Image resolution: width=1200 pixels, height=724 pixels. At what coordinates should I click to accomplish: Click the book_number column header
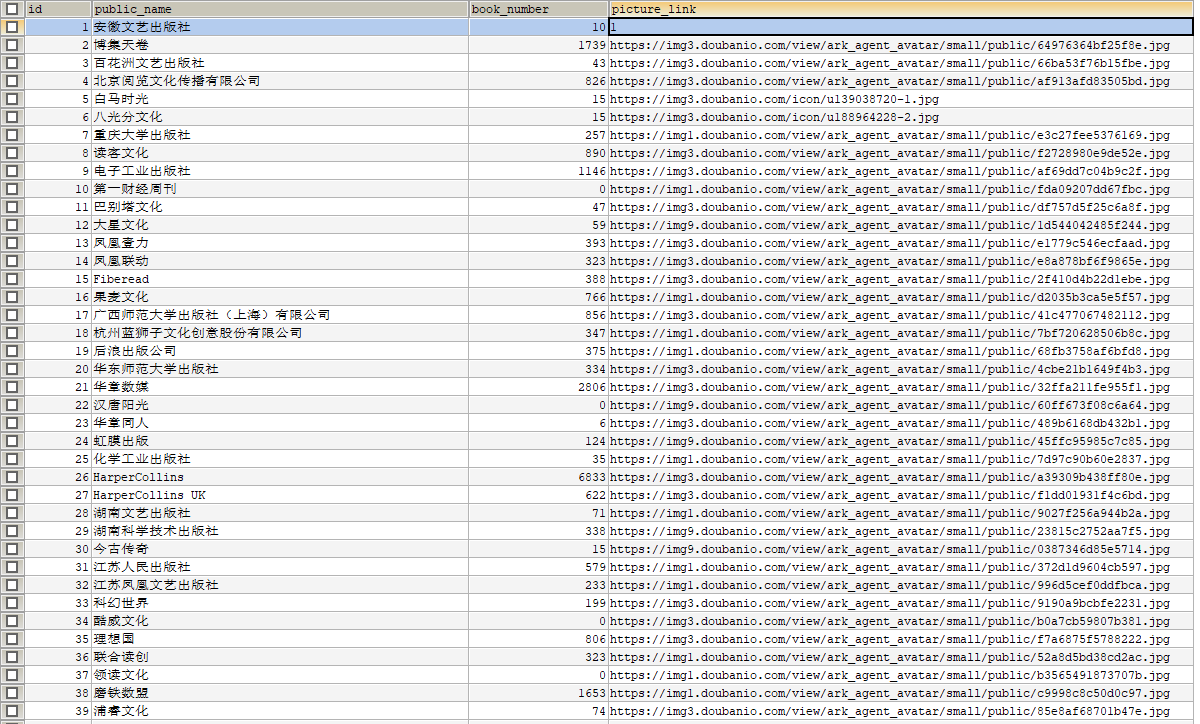pyautogui.click(x=538, y=9)
